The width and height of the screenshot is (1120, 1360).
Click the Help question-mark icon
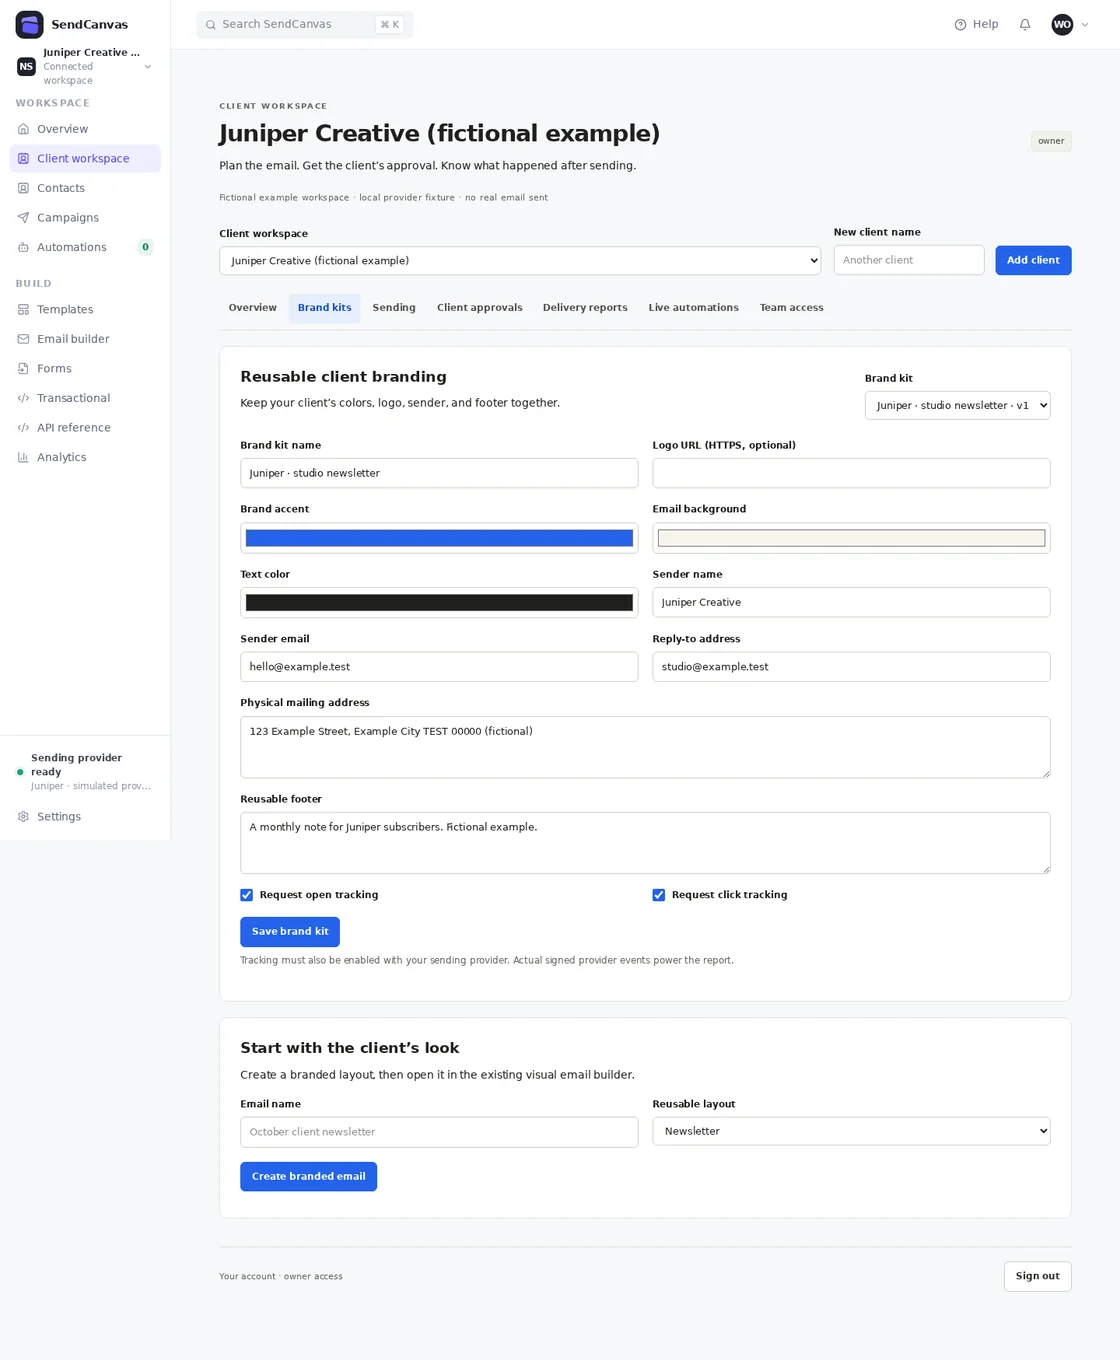(960, 25)
